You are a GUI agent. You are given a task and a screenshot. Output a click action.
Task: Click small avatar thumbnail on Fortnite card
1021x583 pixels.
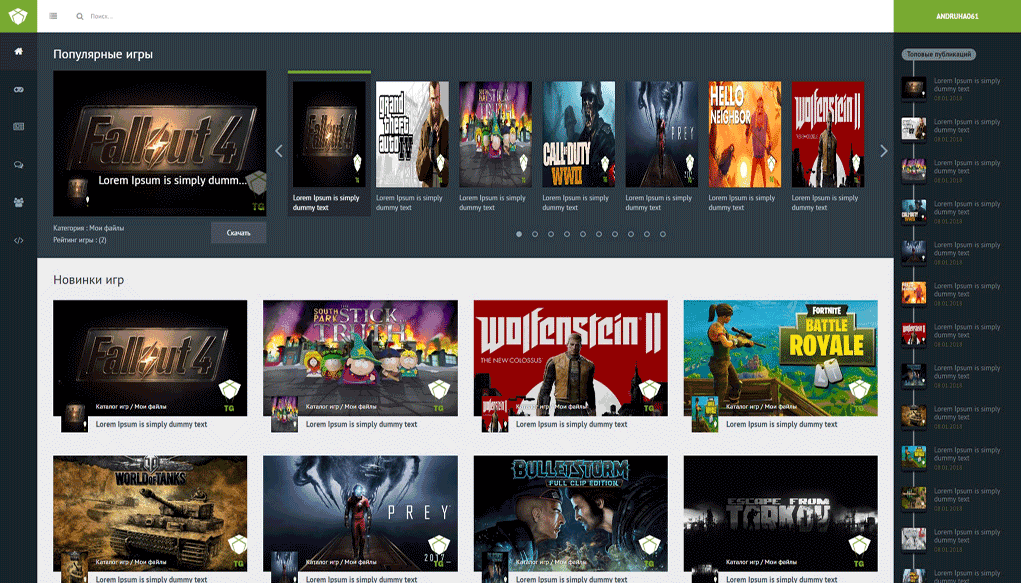tap(705, 414)
